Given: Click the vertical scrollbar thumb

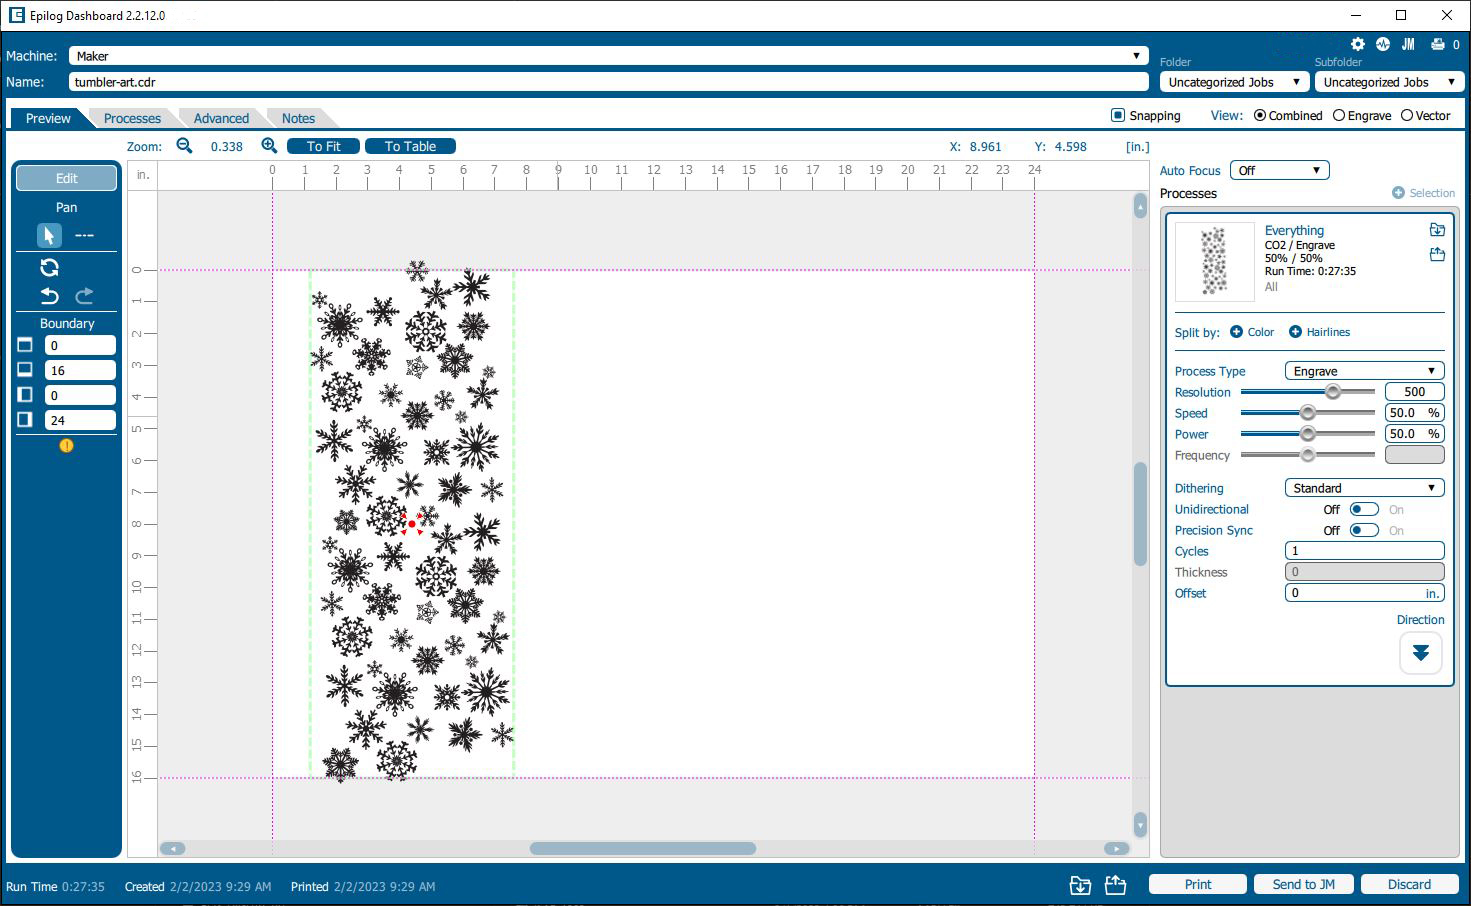Looking at the screenshot, I should [x=1140, y=514].
